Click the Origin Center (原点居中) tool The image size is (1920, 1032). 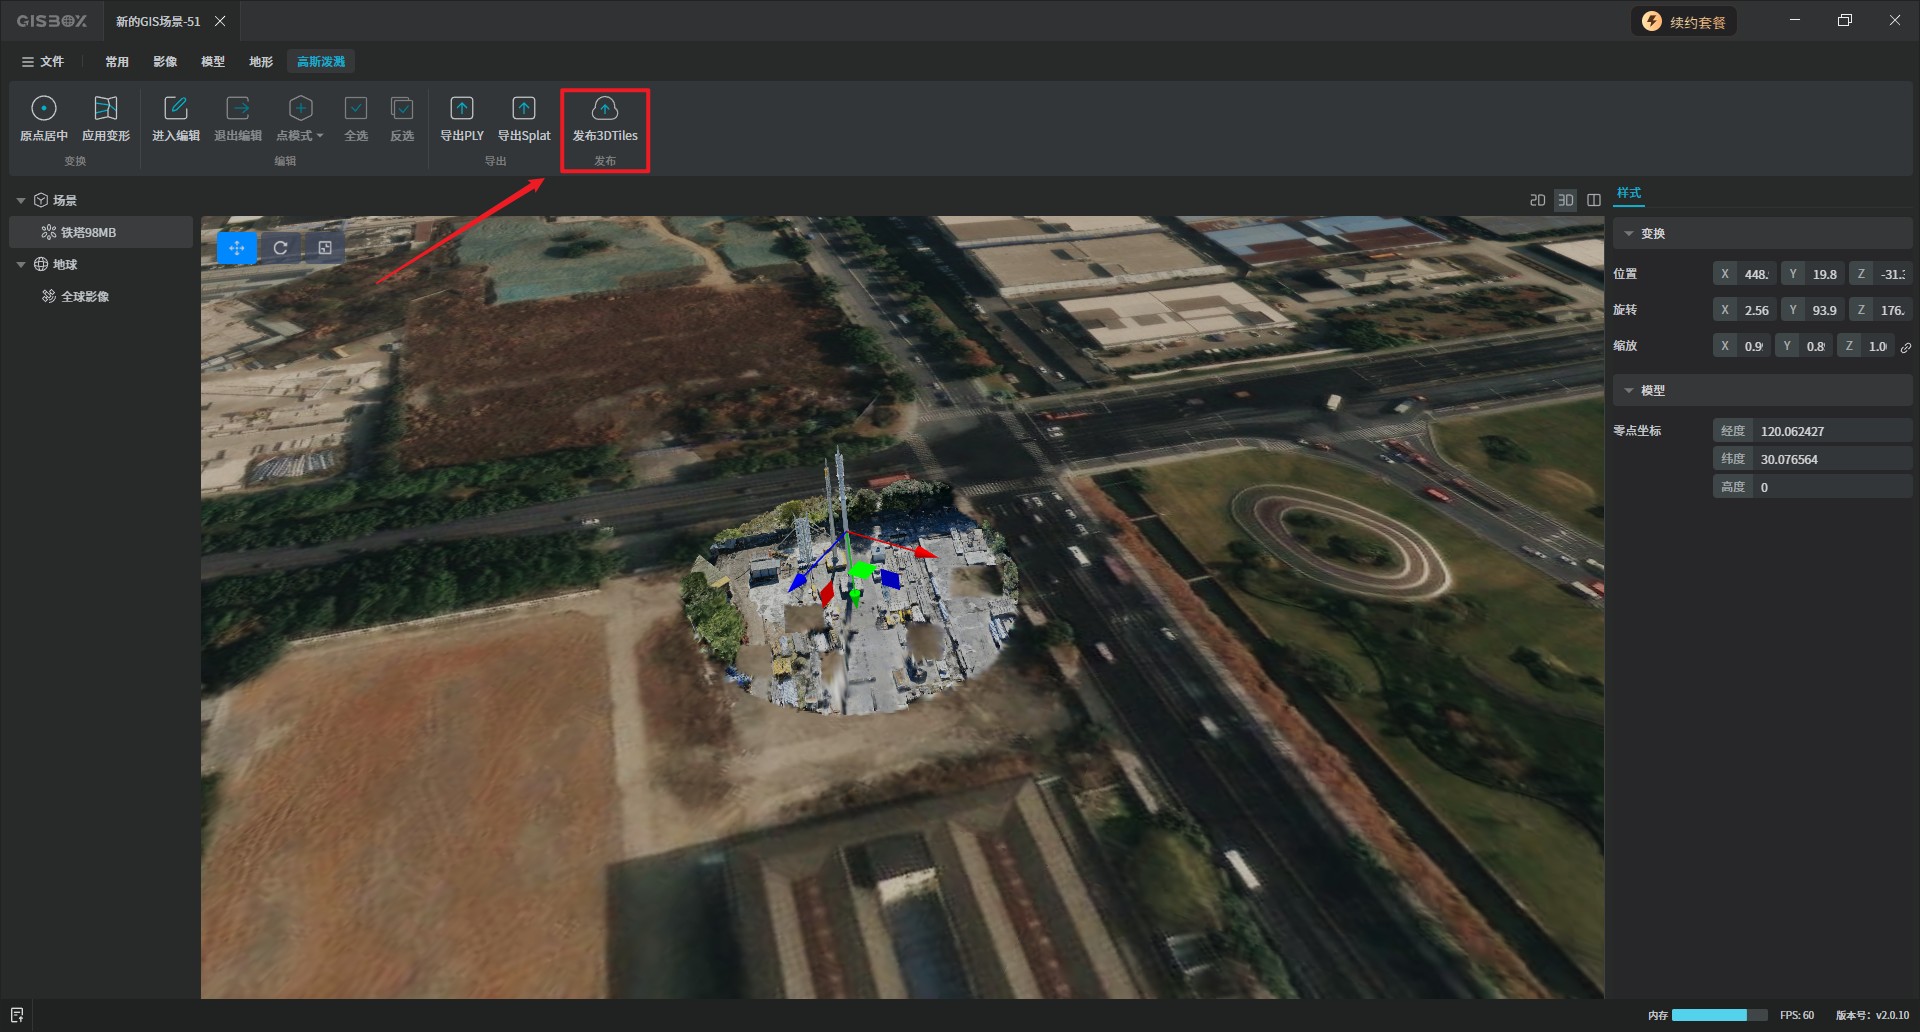pos(43,109)
